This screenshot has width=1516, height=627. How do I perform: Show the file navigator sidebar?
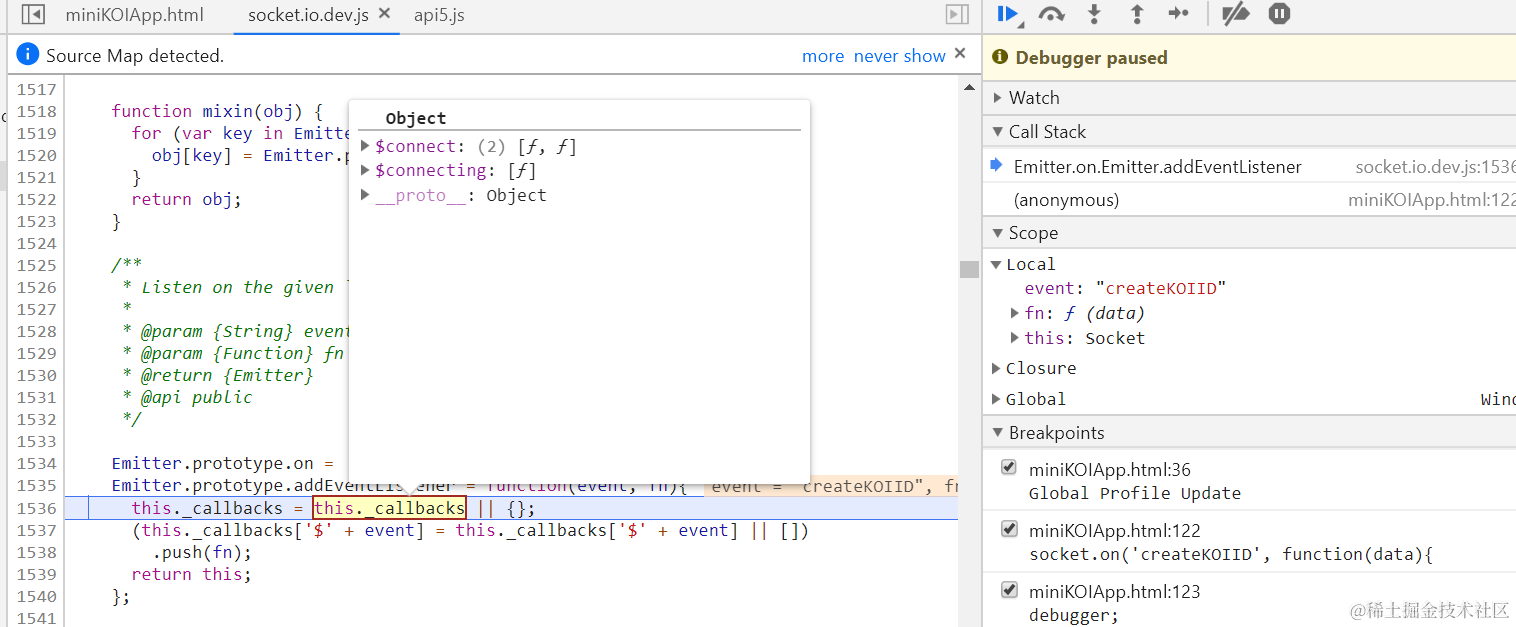pyautogui.click(x=33, y=15)
